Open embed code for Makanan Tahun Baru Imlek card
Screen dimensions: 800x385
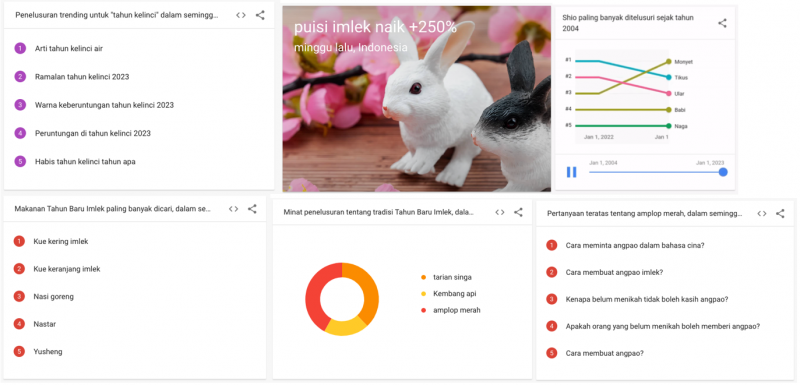click(x=233, y=209)
